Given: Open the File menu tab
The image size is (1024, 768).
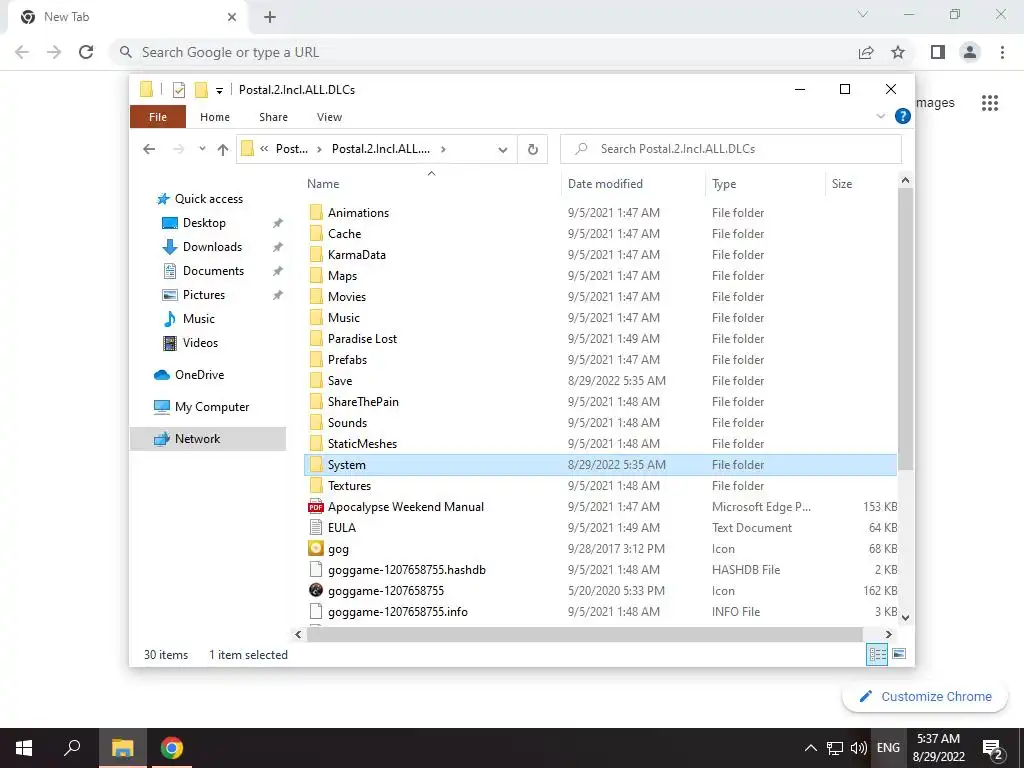Looking at the screenshot, I should pos(158,117).
